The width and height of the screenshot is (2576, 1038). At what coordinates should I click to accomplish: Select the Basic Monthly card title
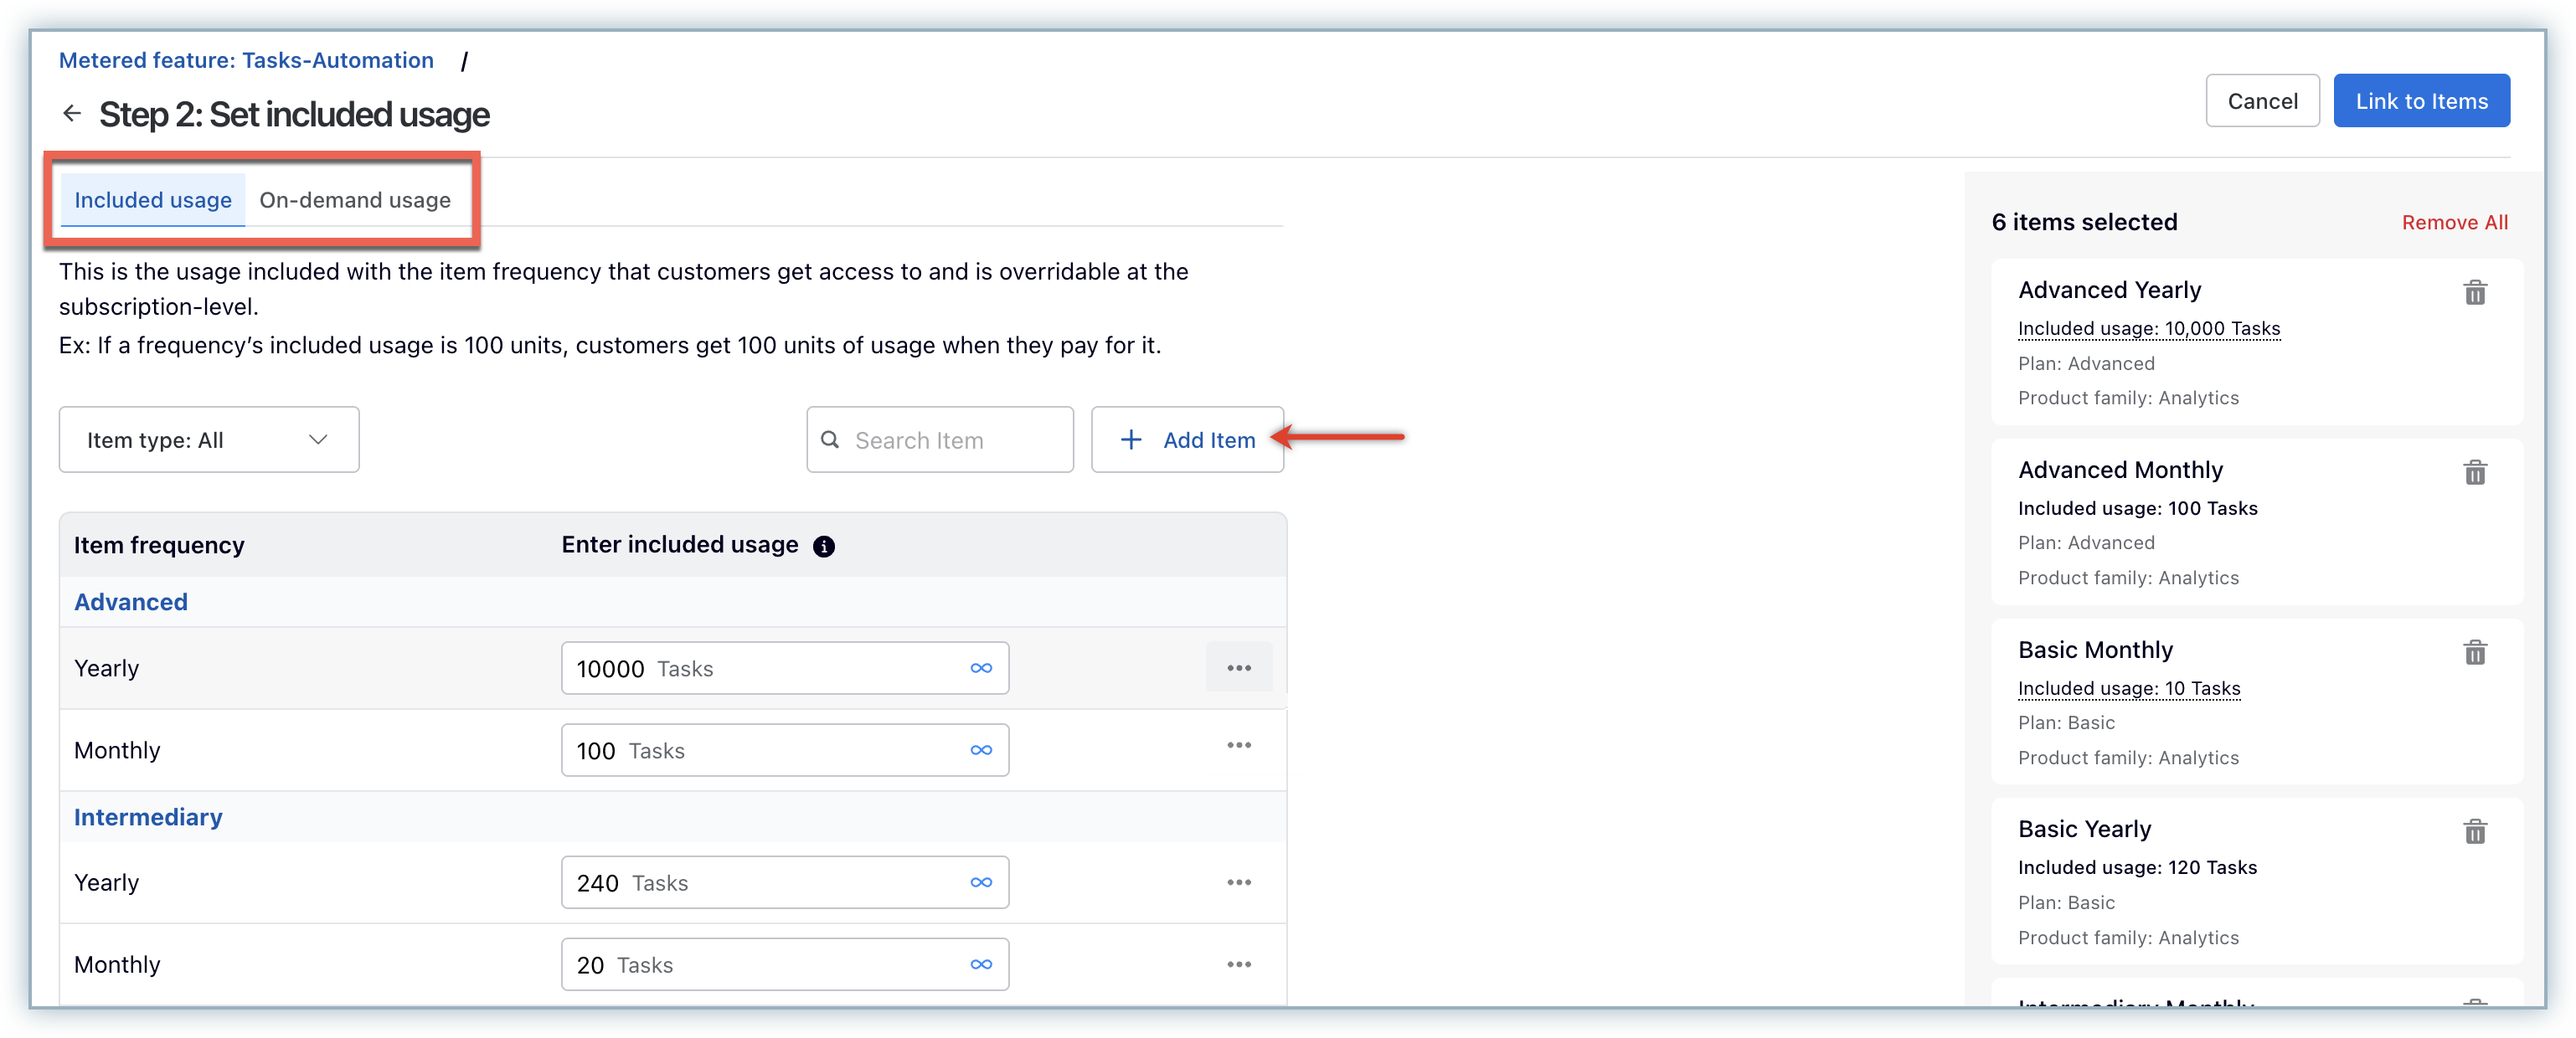tap(2095, 650)
